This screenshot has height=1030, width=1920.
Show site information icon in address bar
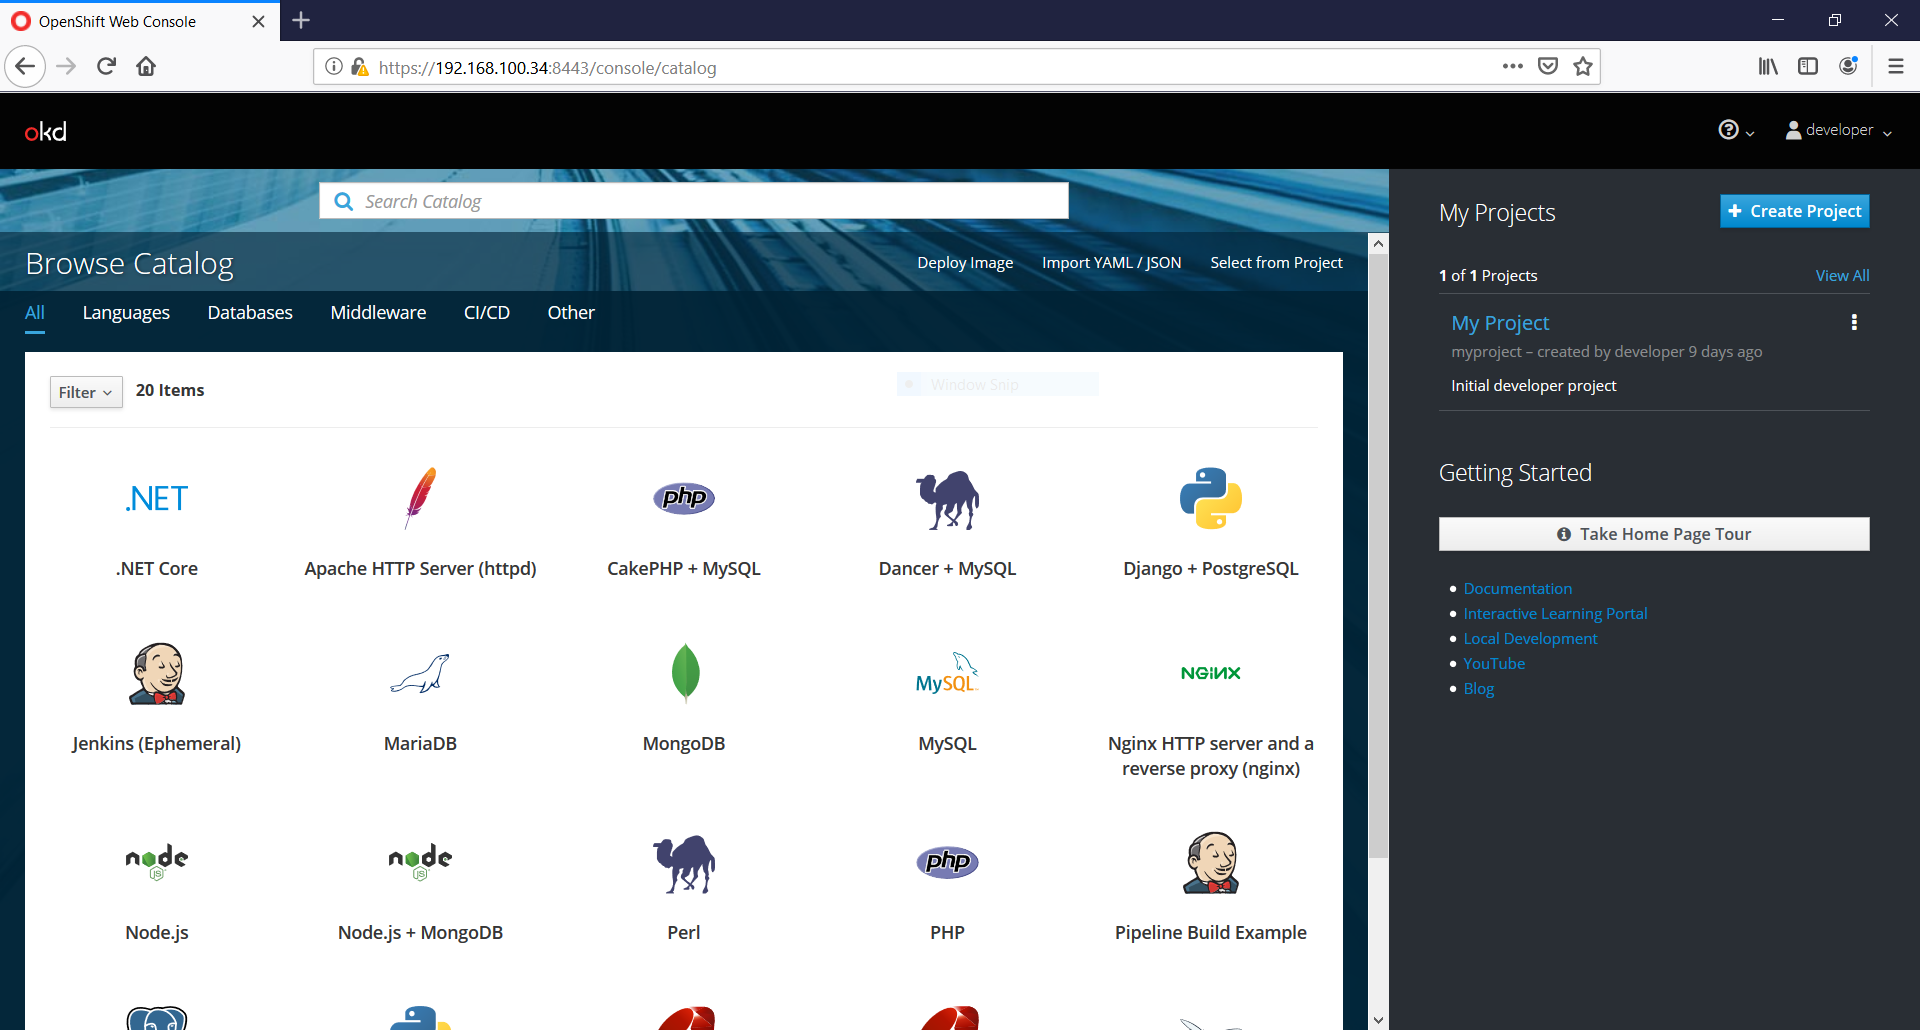(x=334, y=67)
